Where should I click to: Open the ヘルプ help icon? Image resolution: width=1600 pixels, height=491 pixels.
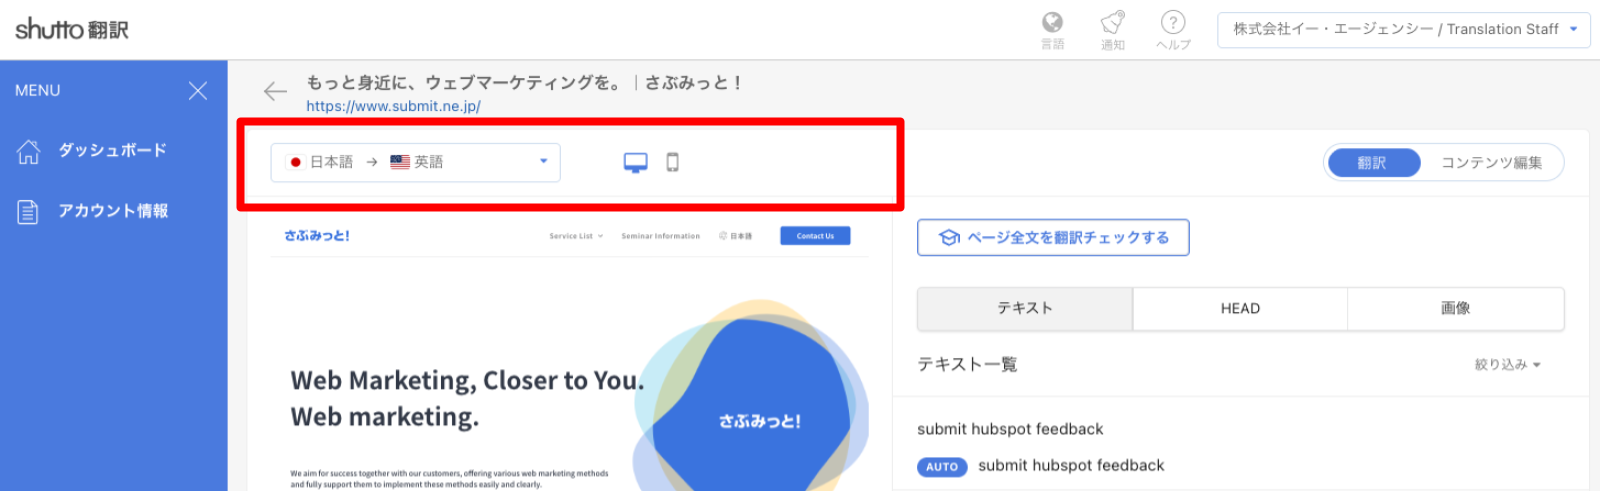(1173, 30)
